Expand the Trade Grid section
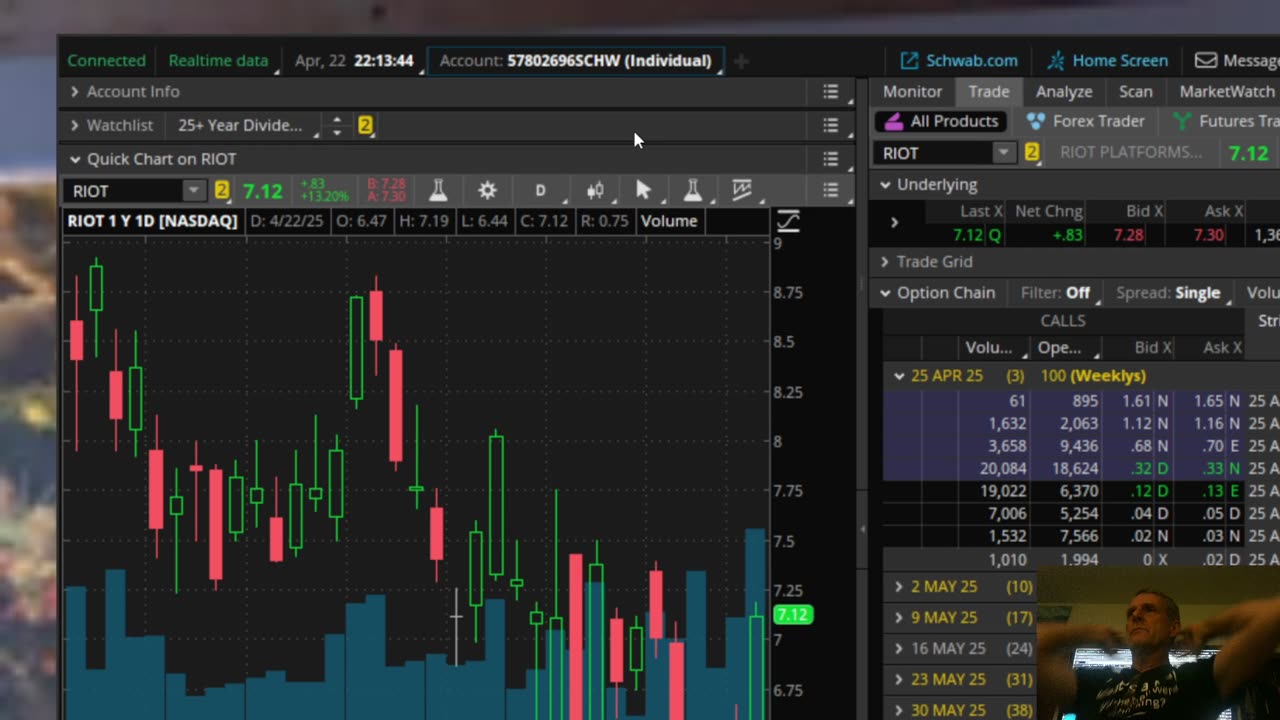The height and width of the screenshot is (720, 1280). click(885, 262)
